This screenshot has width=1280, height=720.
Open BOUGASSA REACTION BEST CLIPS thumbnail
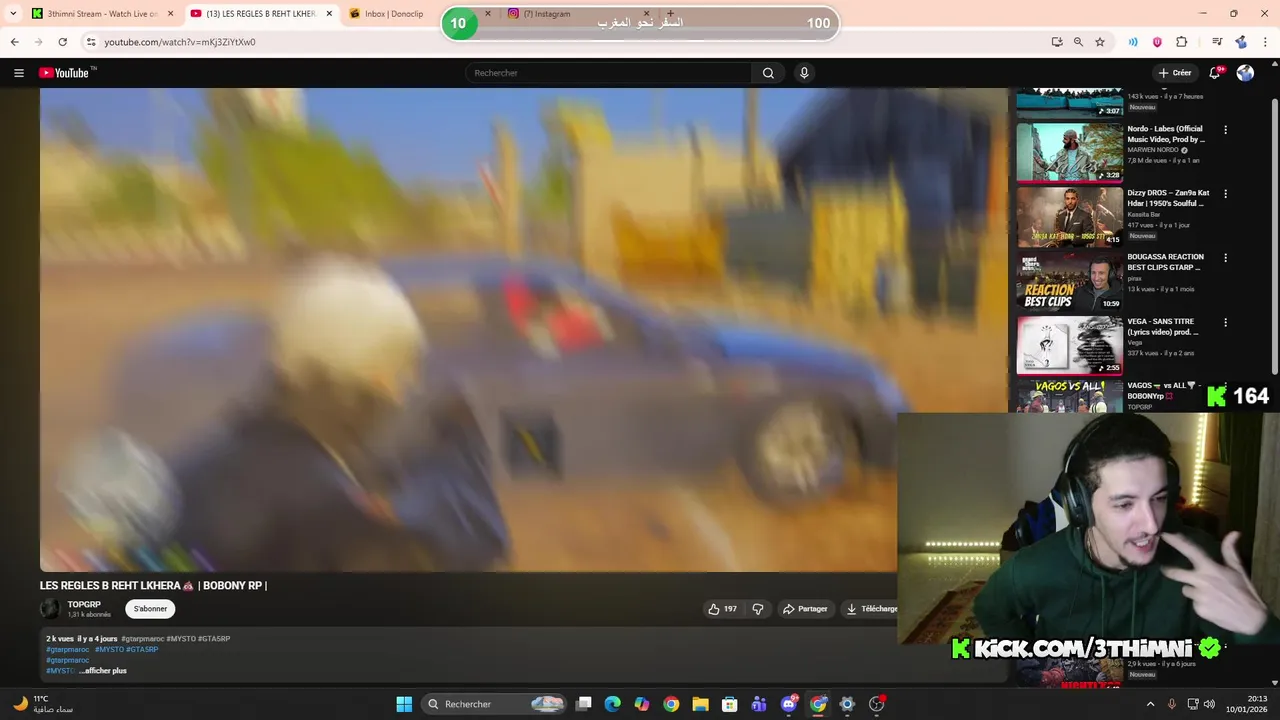(x=1069, y=281)
